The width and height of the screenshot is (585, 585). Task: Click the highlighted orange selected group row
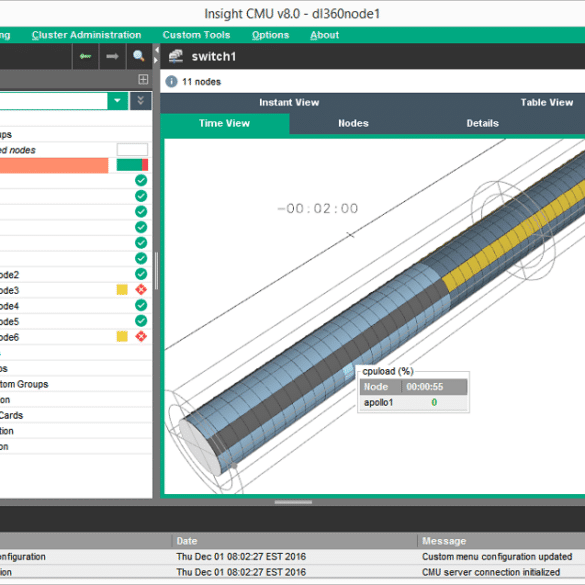(x=54, y=165)
